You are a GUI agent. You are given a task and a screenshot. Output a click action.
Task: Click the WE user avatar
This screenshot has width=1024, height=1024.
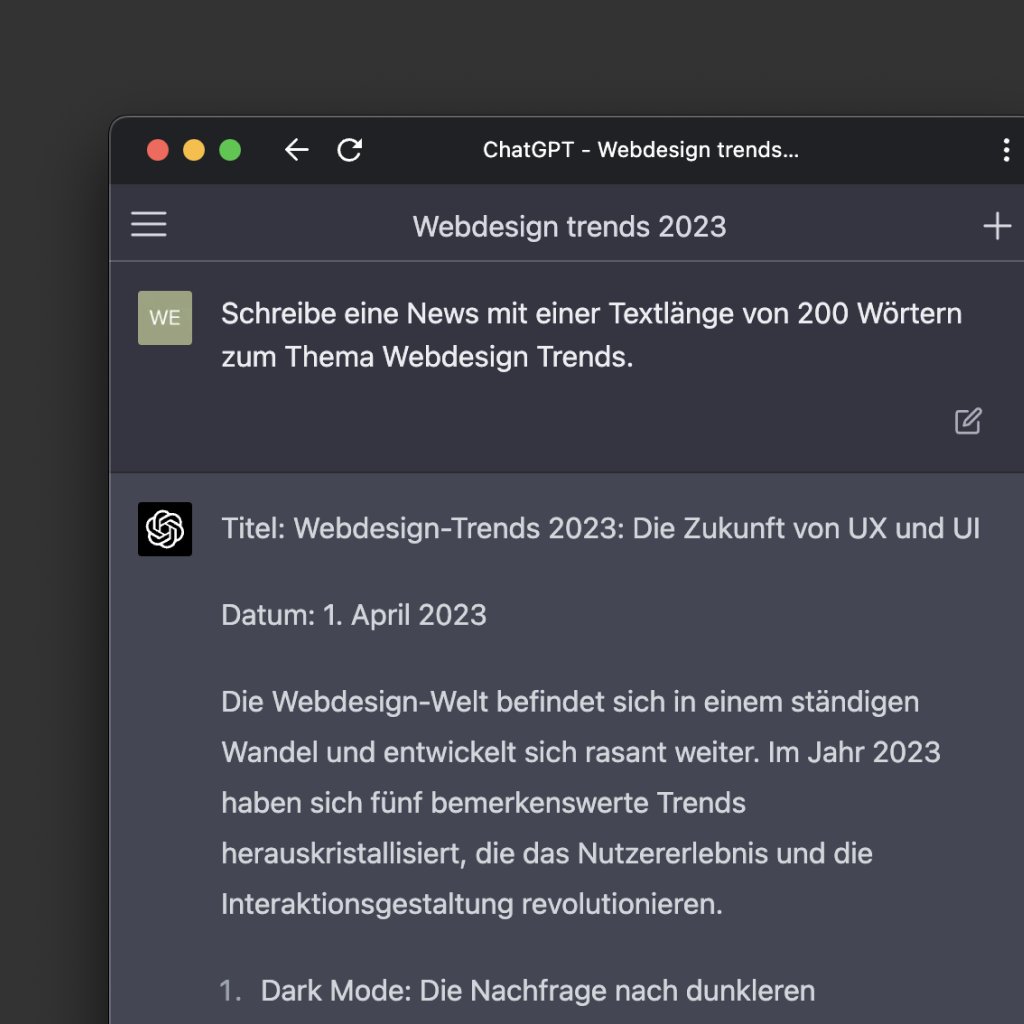click(165, 318)
